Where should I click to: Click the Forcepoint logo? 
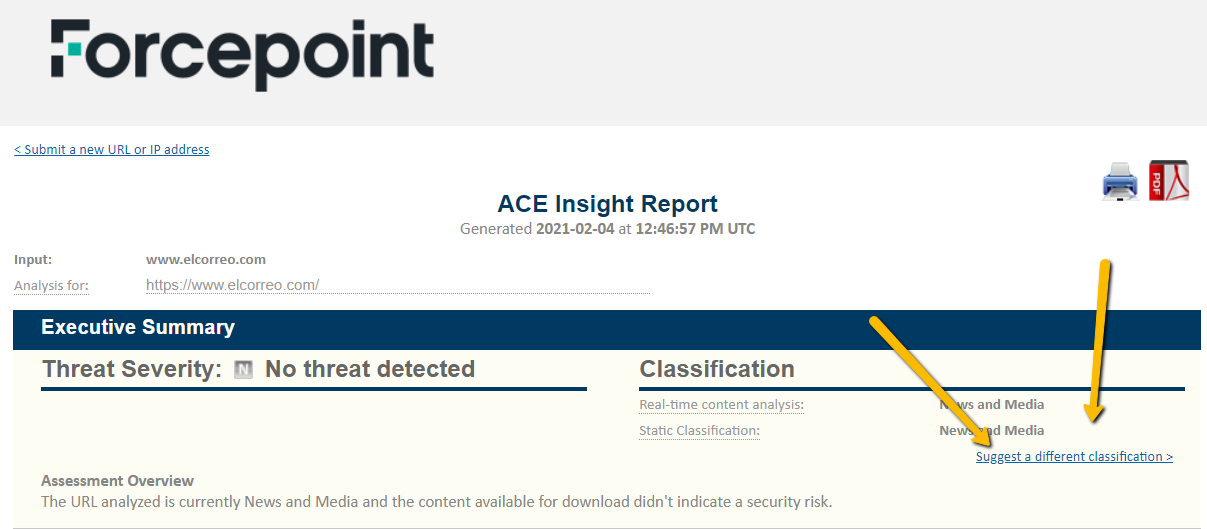242,54
